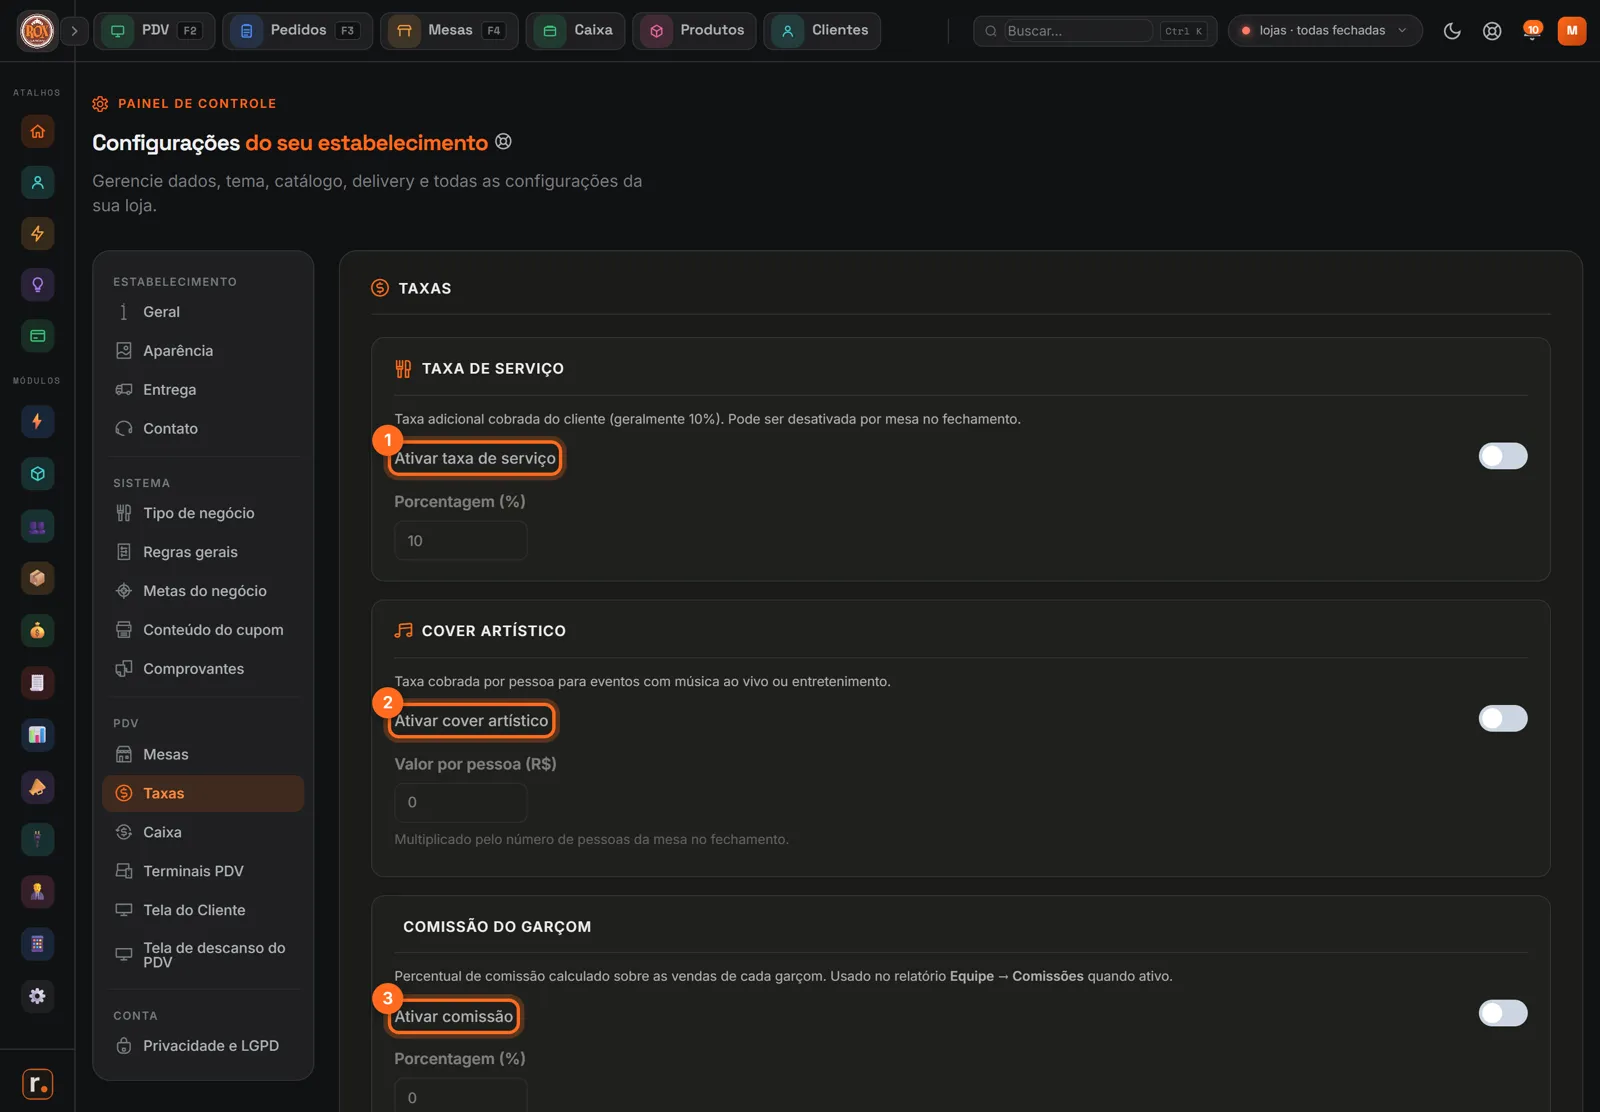Click the help lifebuoy icon in top bar

[1492, 31]
